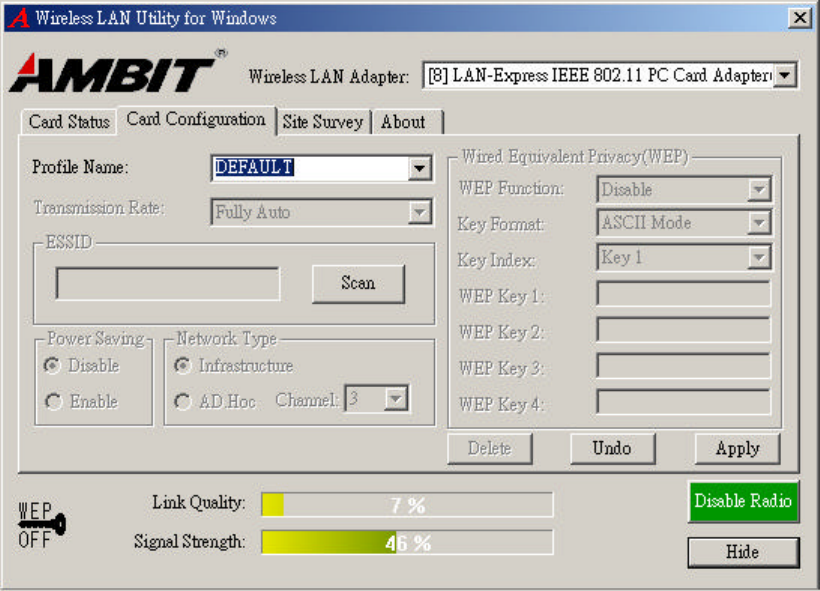The width and height of the screenshot is (820, 591).
Task: Open the Key Index dropdown
Action: [x=758, y=257]
